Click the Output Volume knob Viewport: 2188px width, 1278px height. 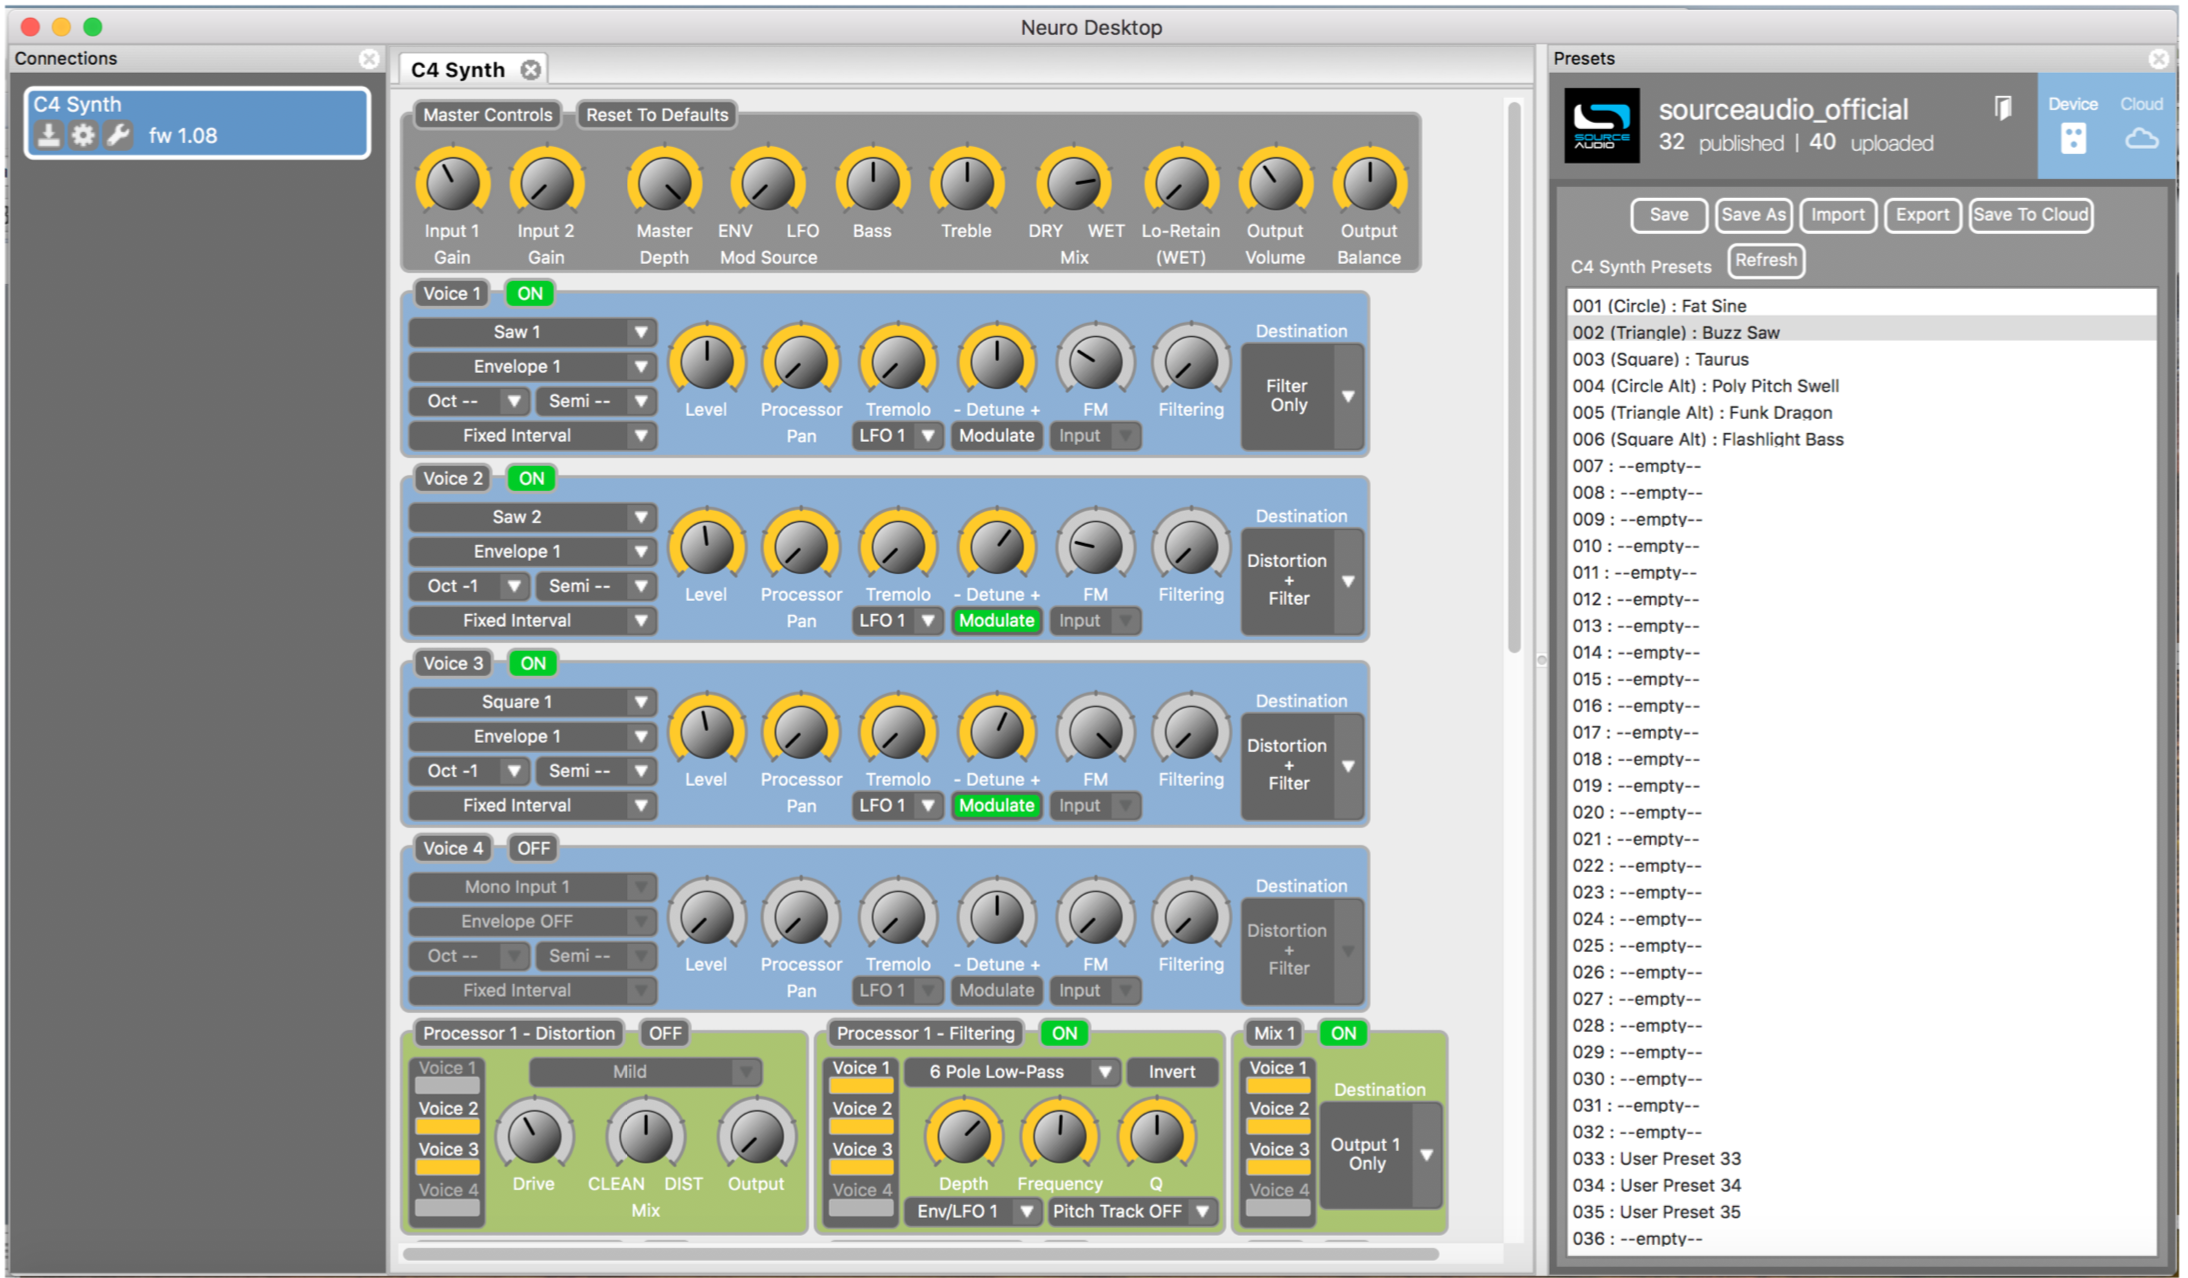coord(1275,184)
